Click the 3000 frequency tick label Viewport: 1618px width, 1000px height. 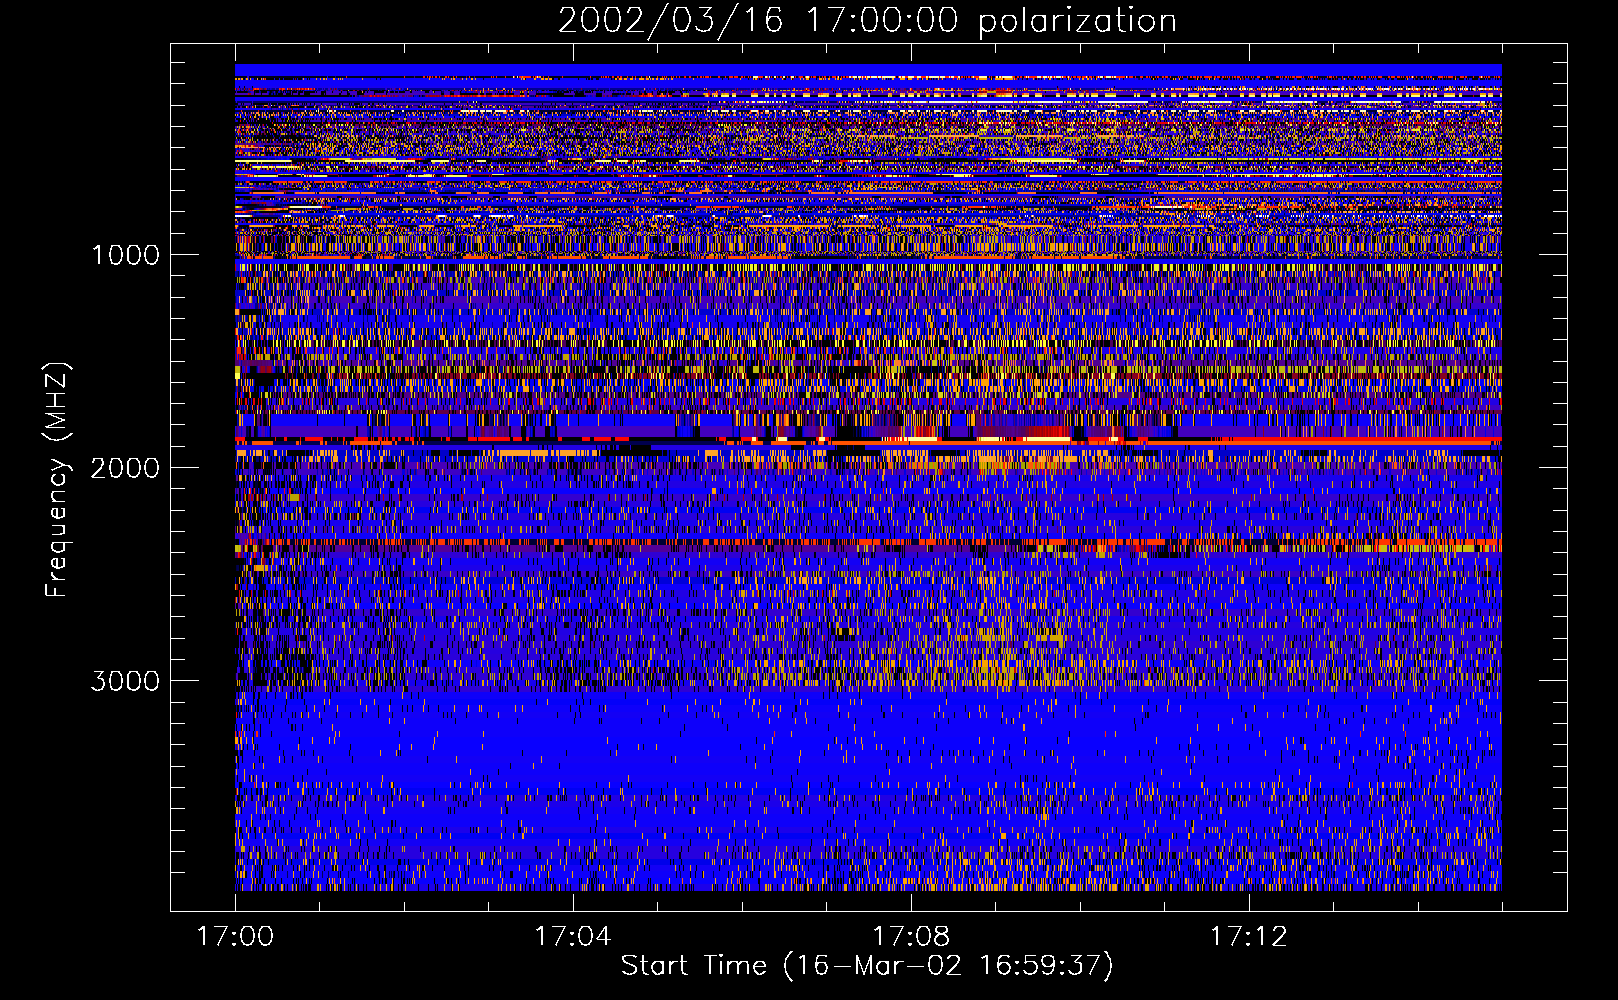(x=125, y=681)
